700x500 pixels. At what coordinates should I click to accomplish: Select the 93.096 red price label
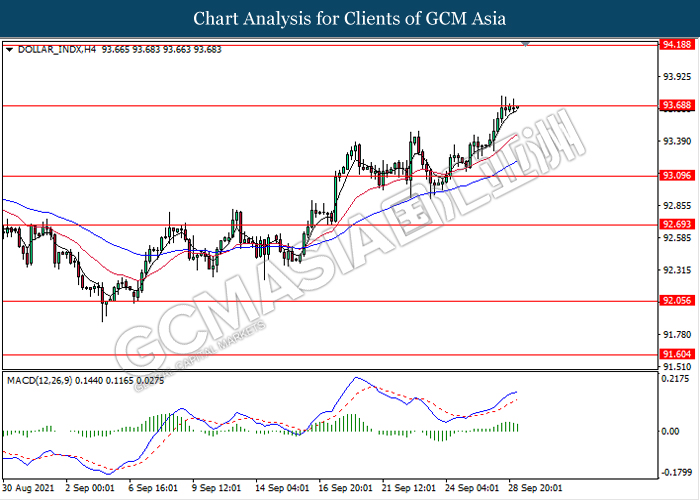point(678,175)
